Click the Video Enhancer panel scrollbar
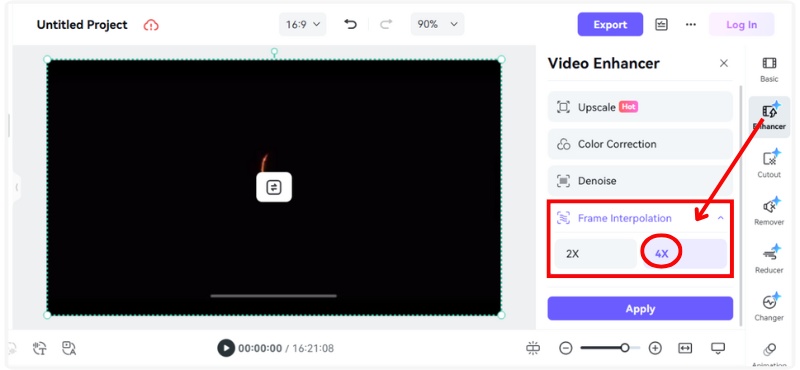 coord(741,206)
